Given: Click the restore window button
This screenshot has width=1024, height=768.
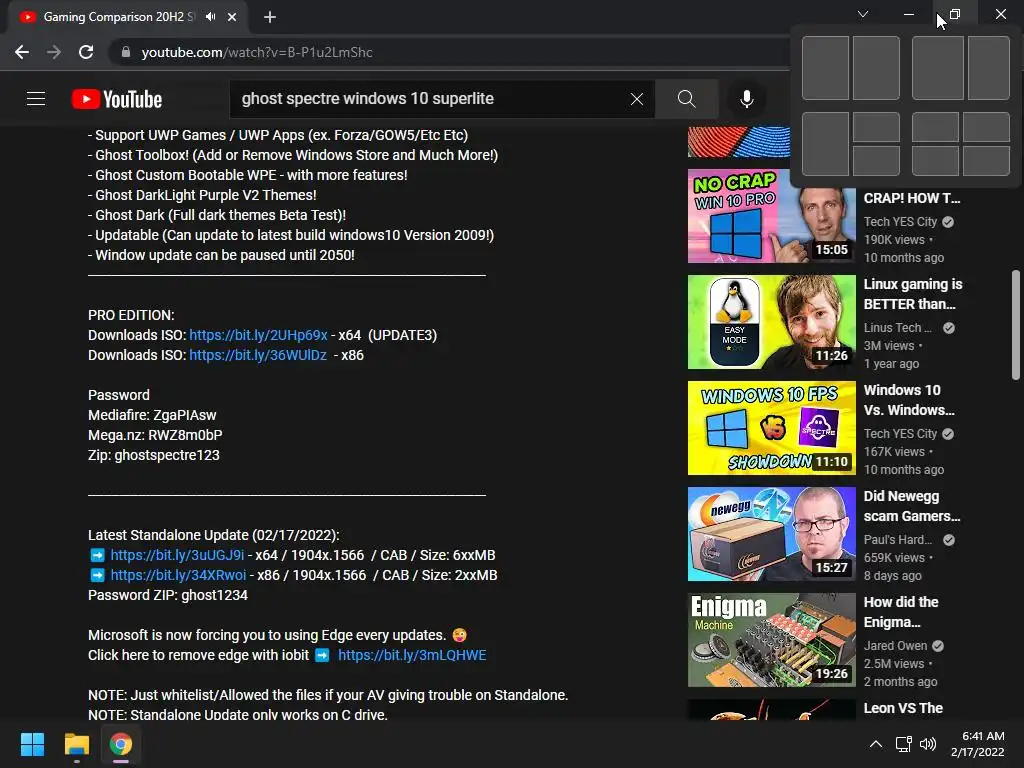Looking at the screenshot, I should pos(955,14).
